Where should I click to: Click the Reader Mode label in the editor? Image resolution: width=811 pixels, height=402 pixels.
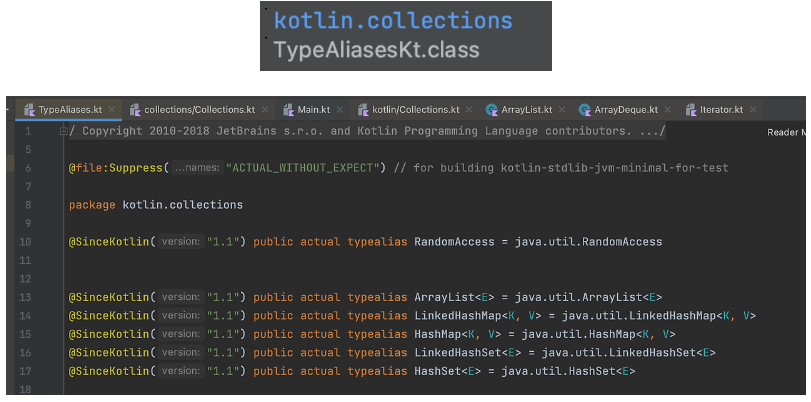[x=786, y=132]
